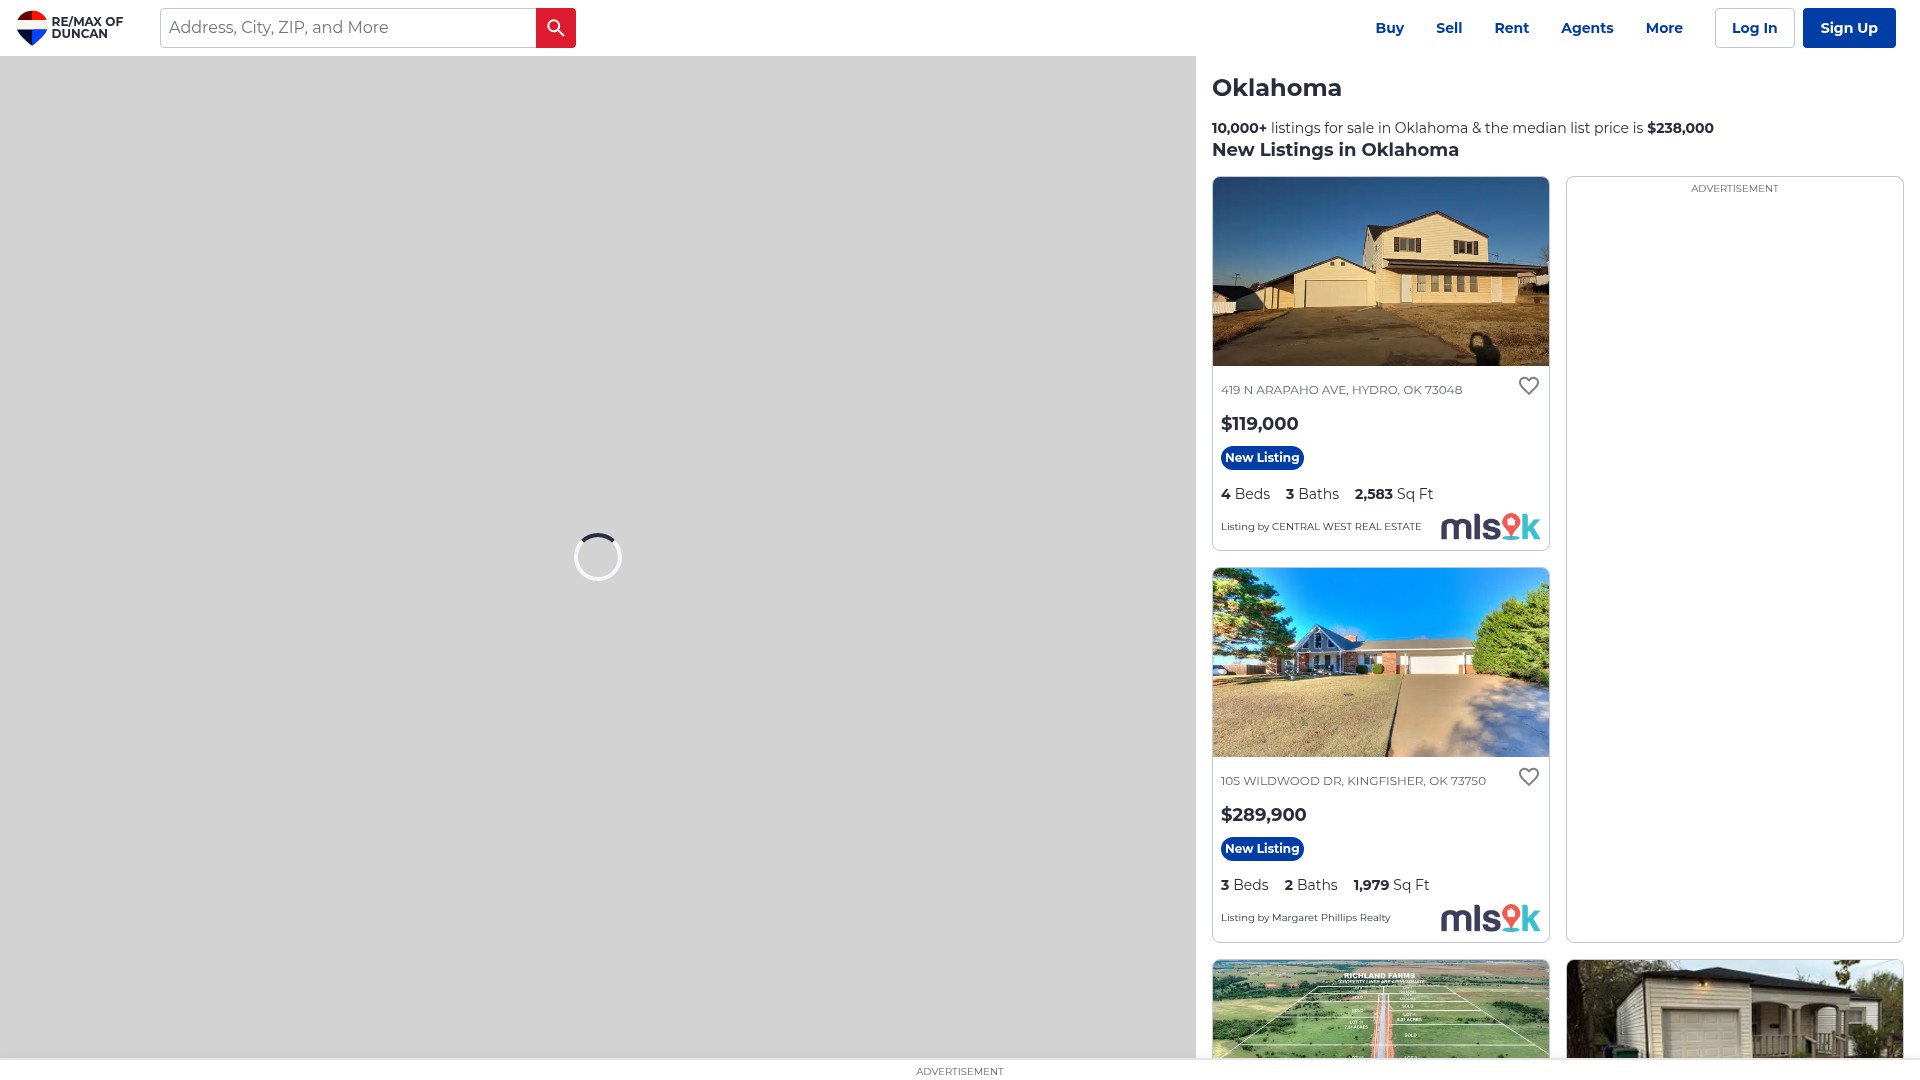Open the white garage house photo

[1735, 1009]
